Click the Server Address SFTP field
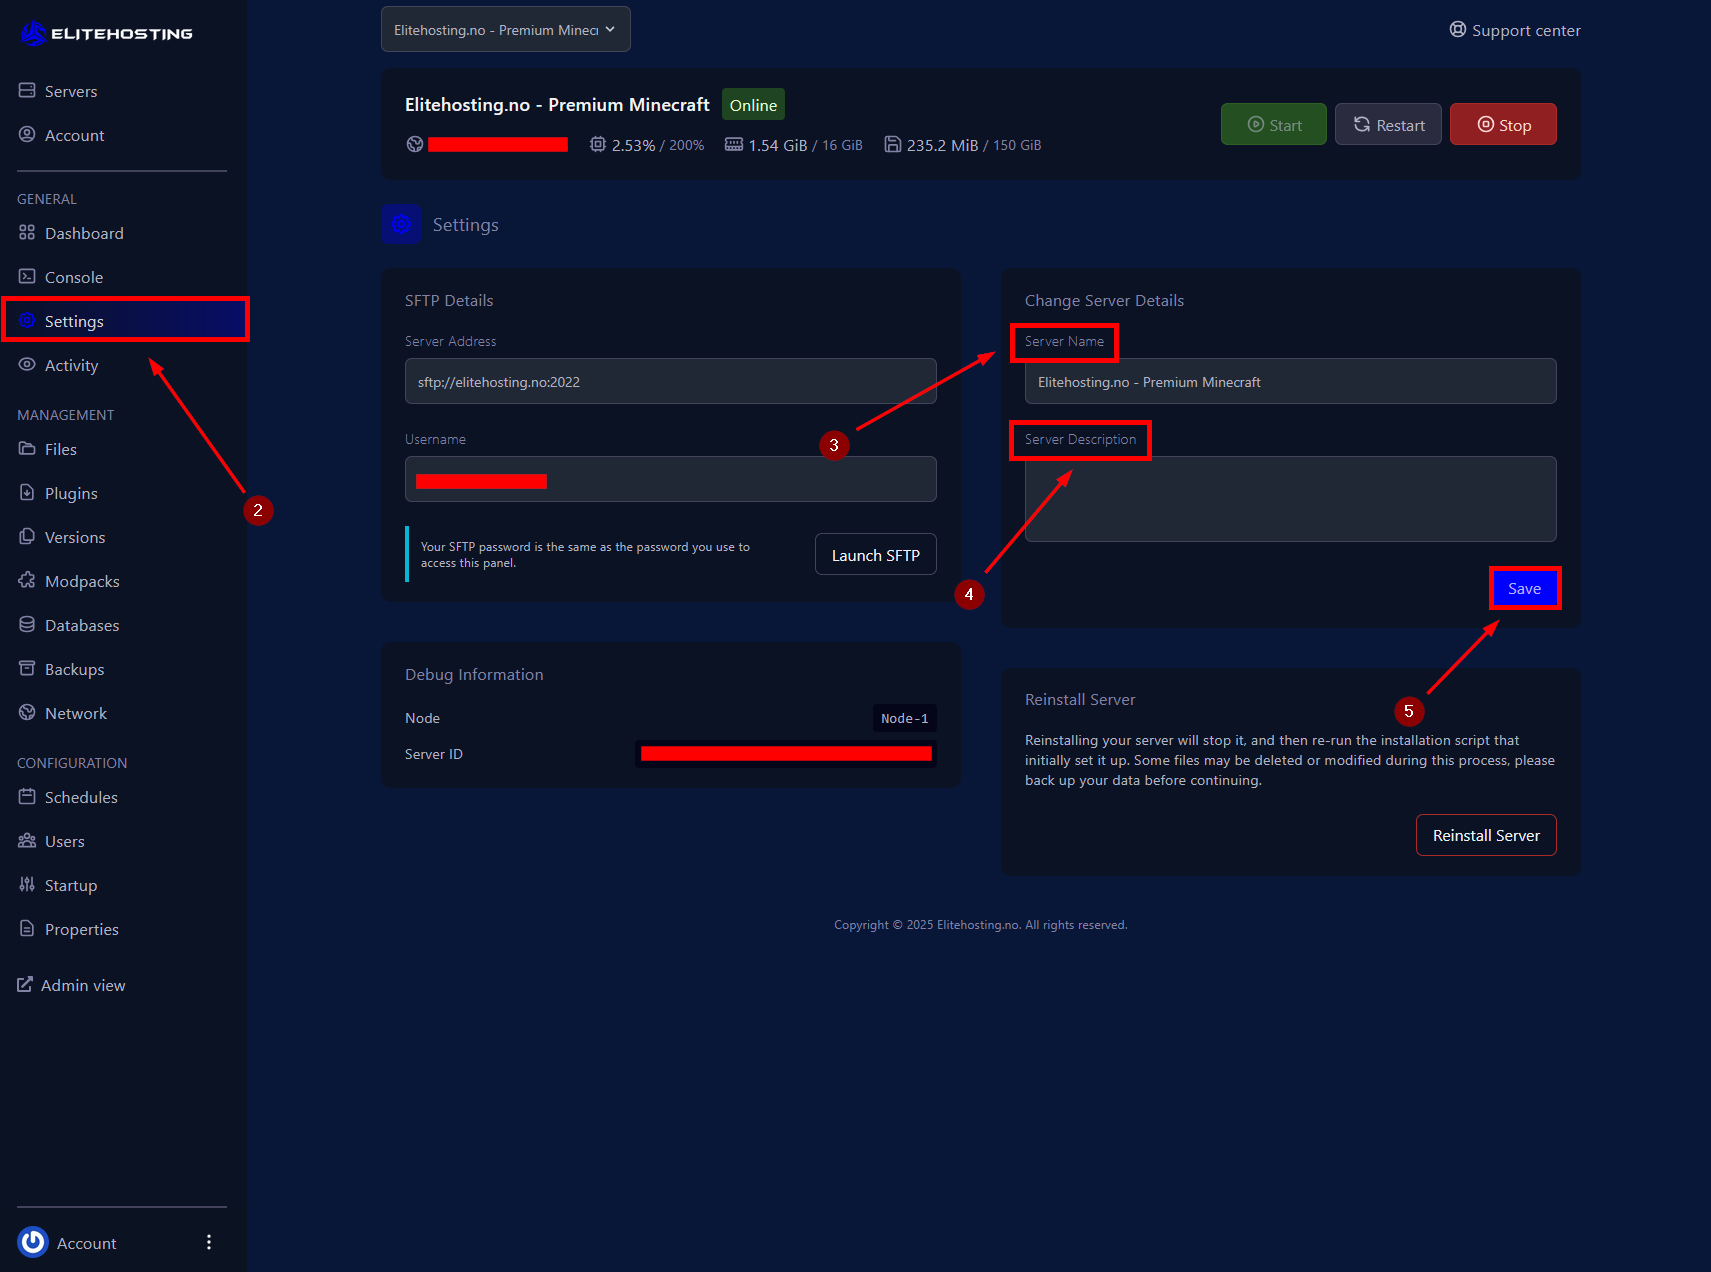 (x=671, y=381)
